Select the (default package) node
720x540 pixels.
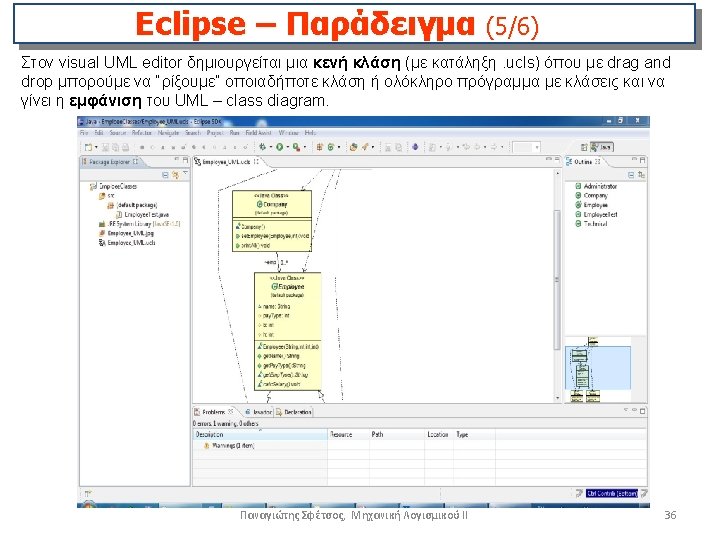pyautogui.click(x=133, y=205)
